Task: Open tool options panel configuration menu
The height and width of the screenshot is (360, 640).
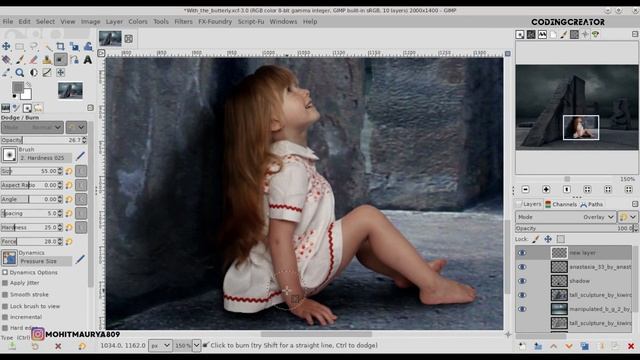Action: coord(91,108)
